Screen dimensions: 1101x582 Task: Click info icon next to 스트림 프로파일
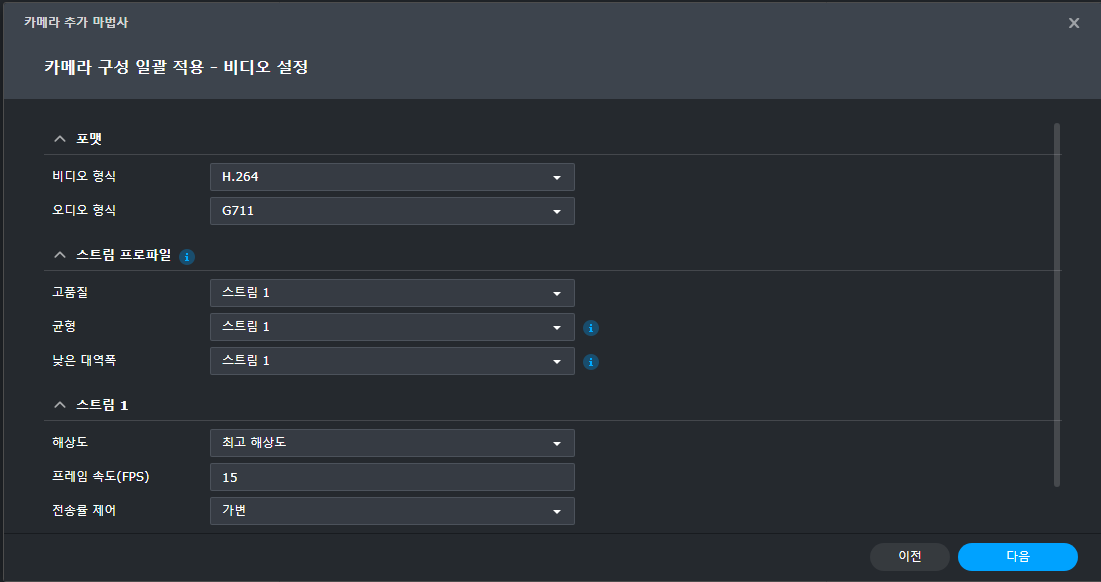click(x=187, y=257)
